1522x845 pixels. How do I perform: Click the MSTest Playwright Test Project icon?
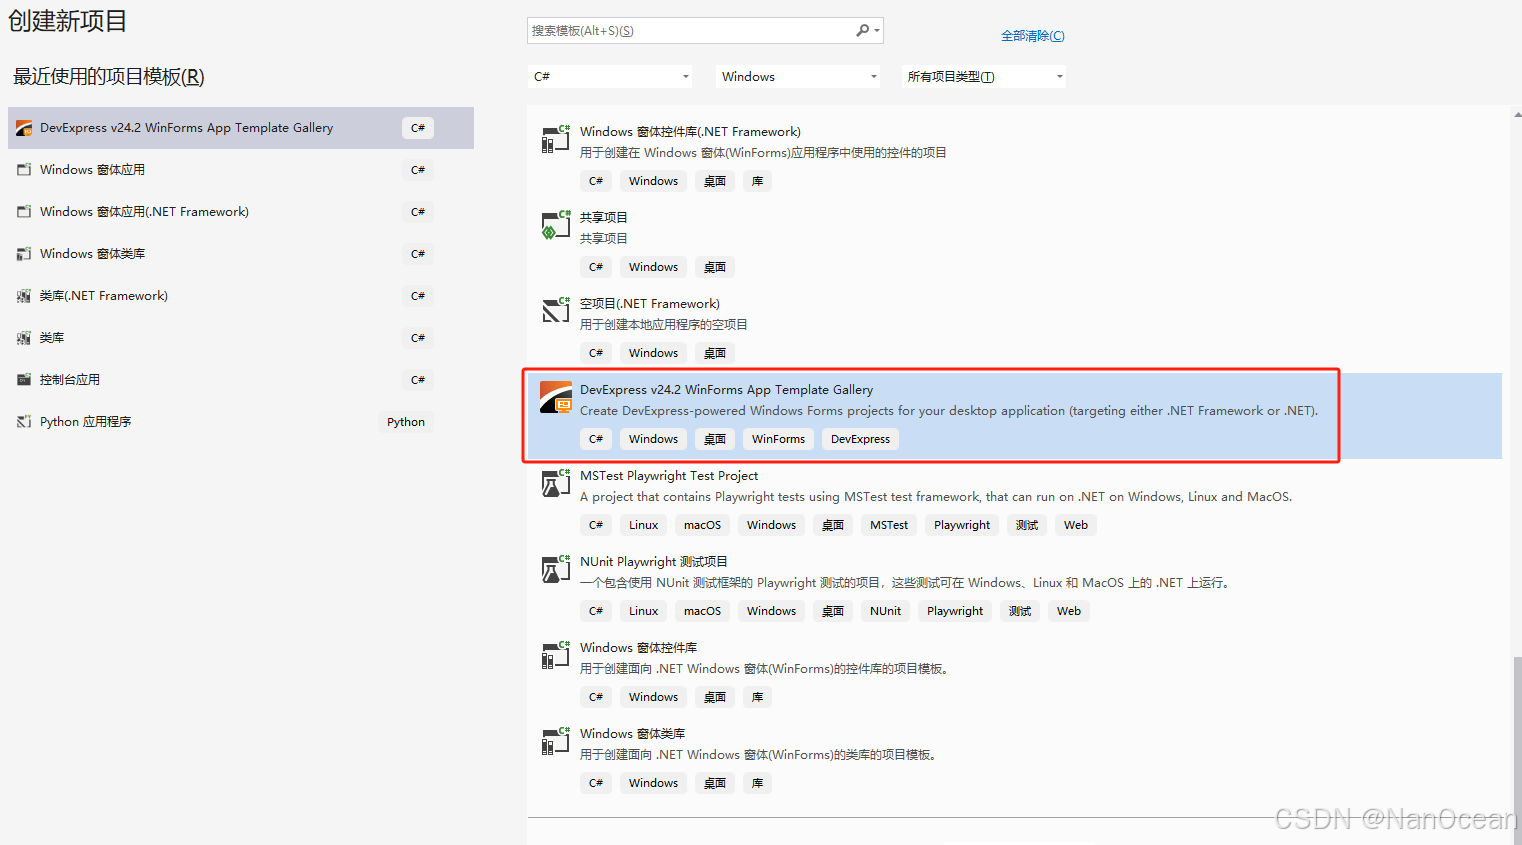556,483
